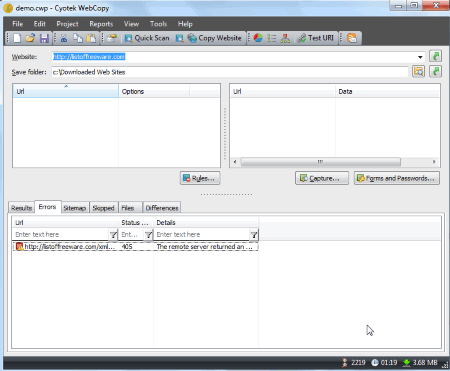Create a new project with the New icon

tap(17, 38)
